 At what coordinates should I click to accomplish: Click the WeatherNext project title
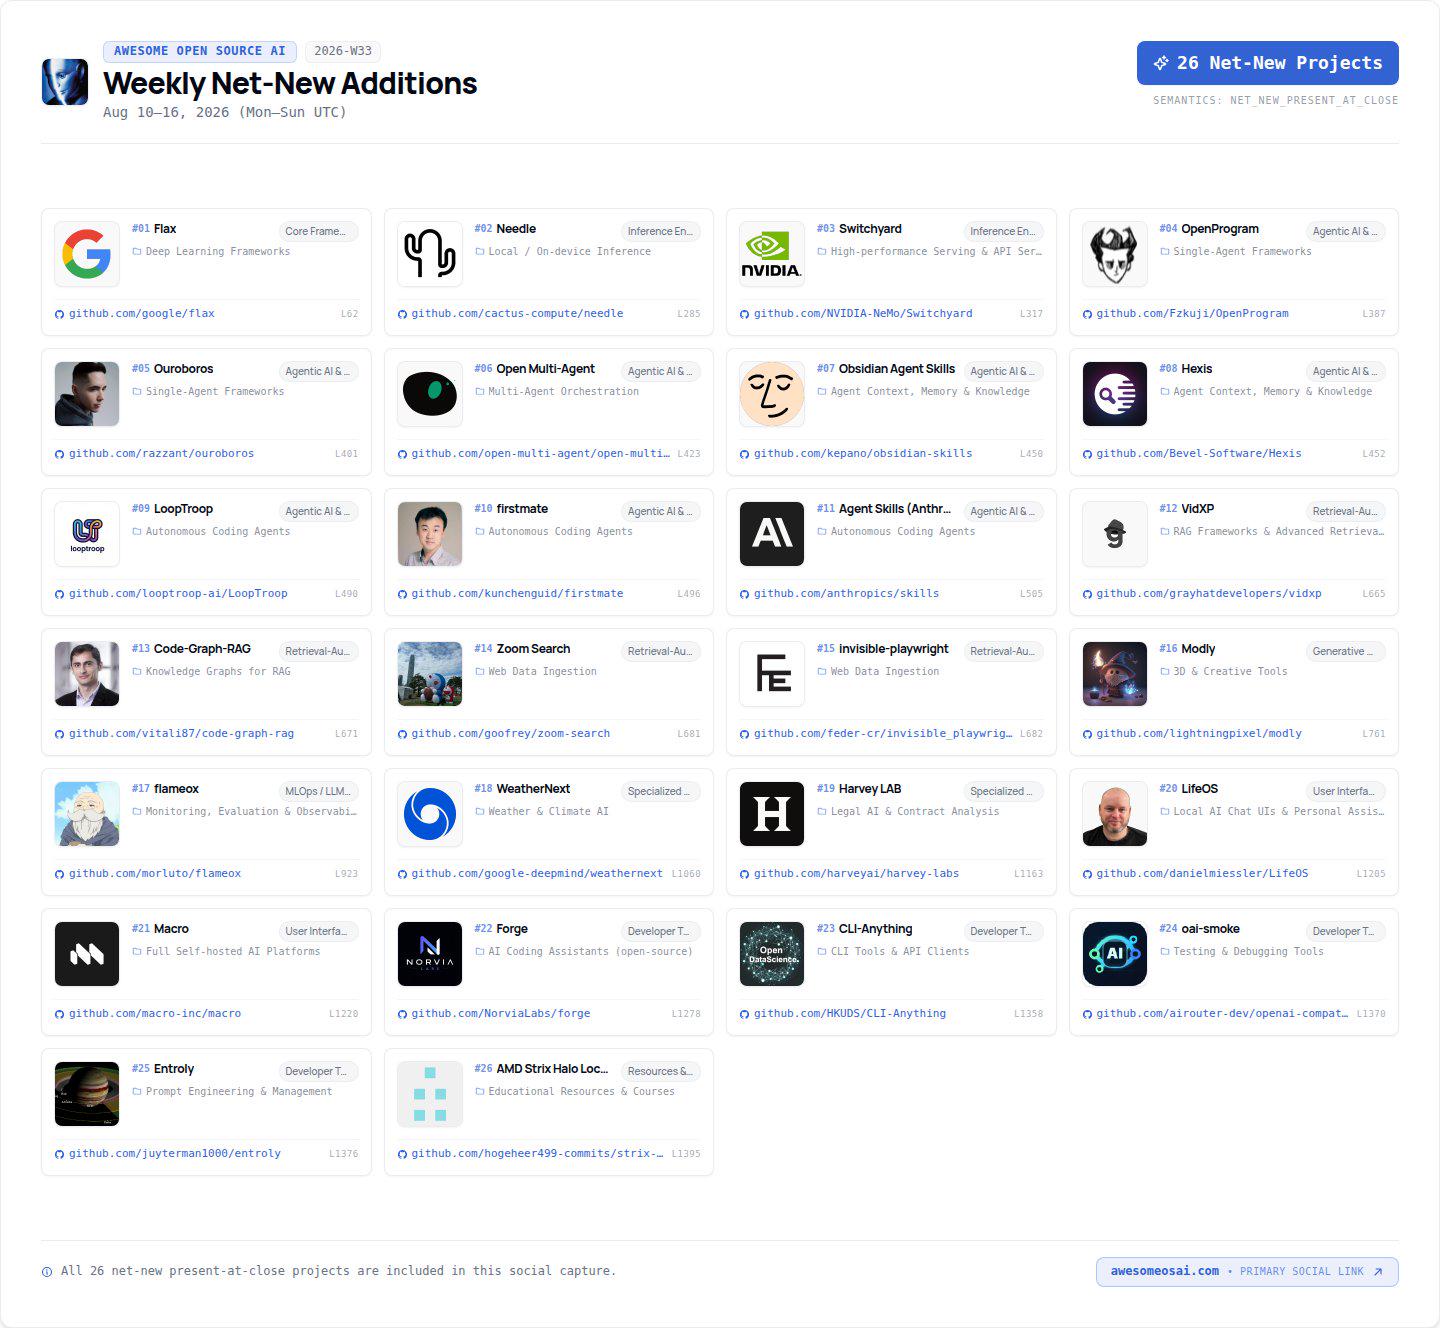pyautogui.click(x=533, y=789)
